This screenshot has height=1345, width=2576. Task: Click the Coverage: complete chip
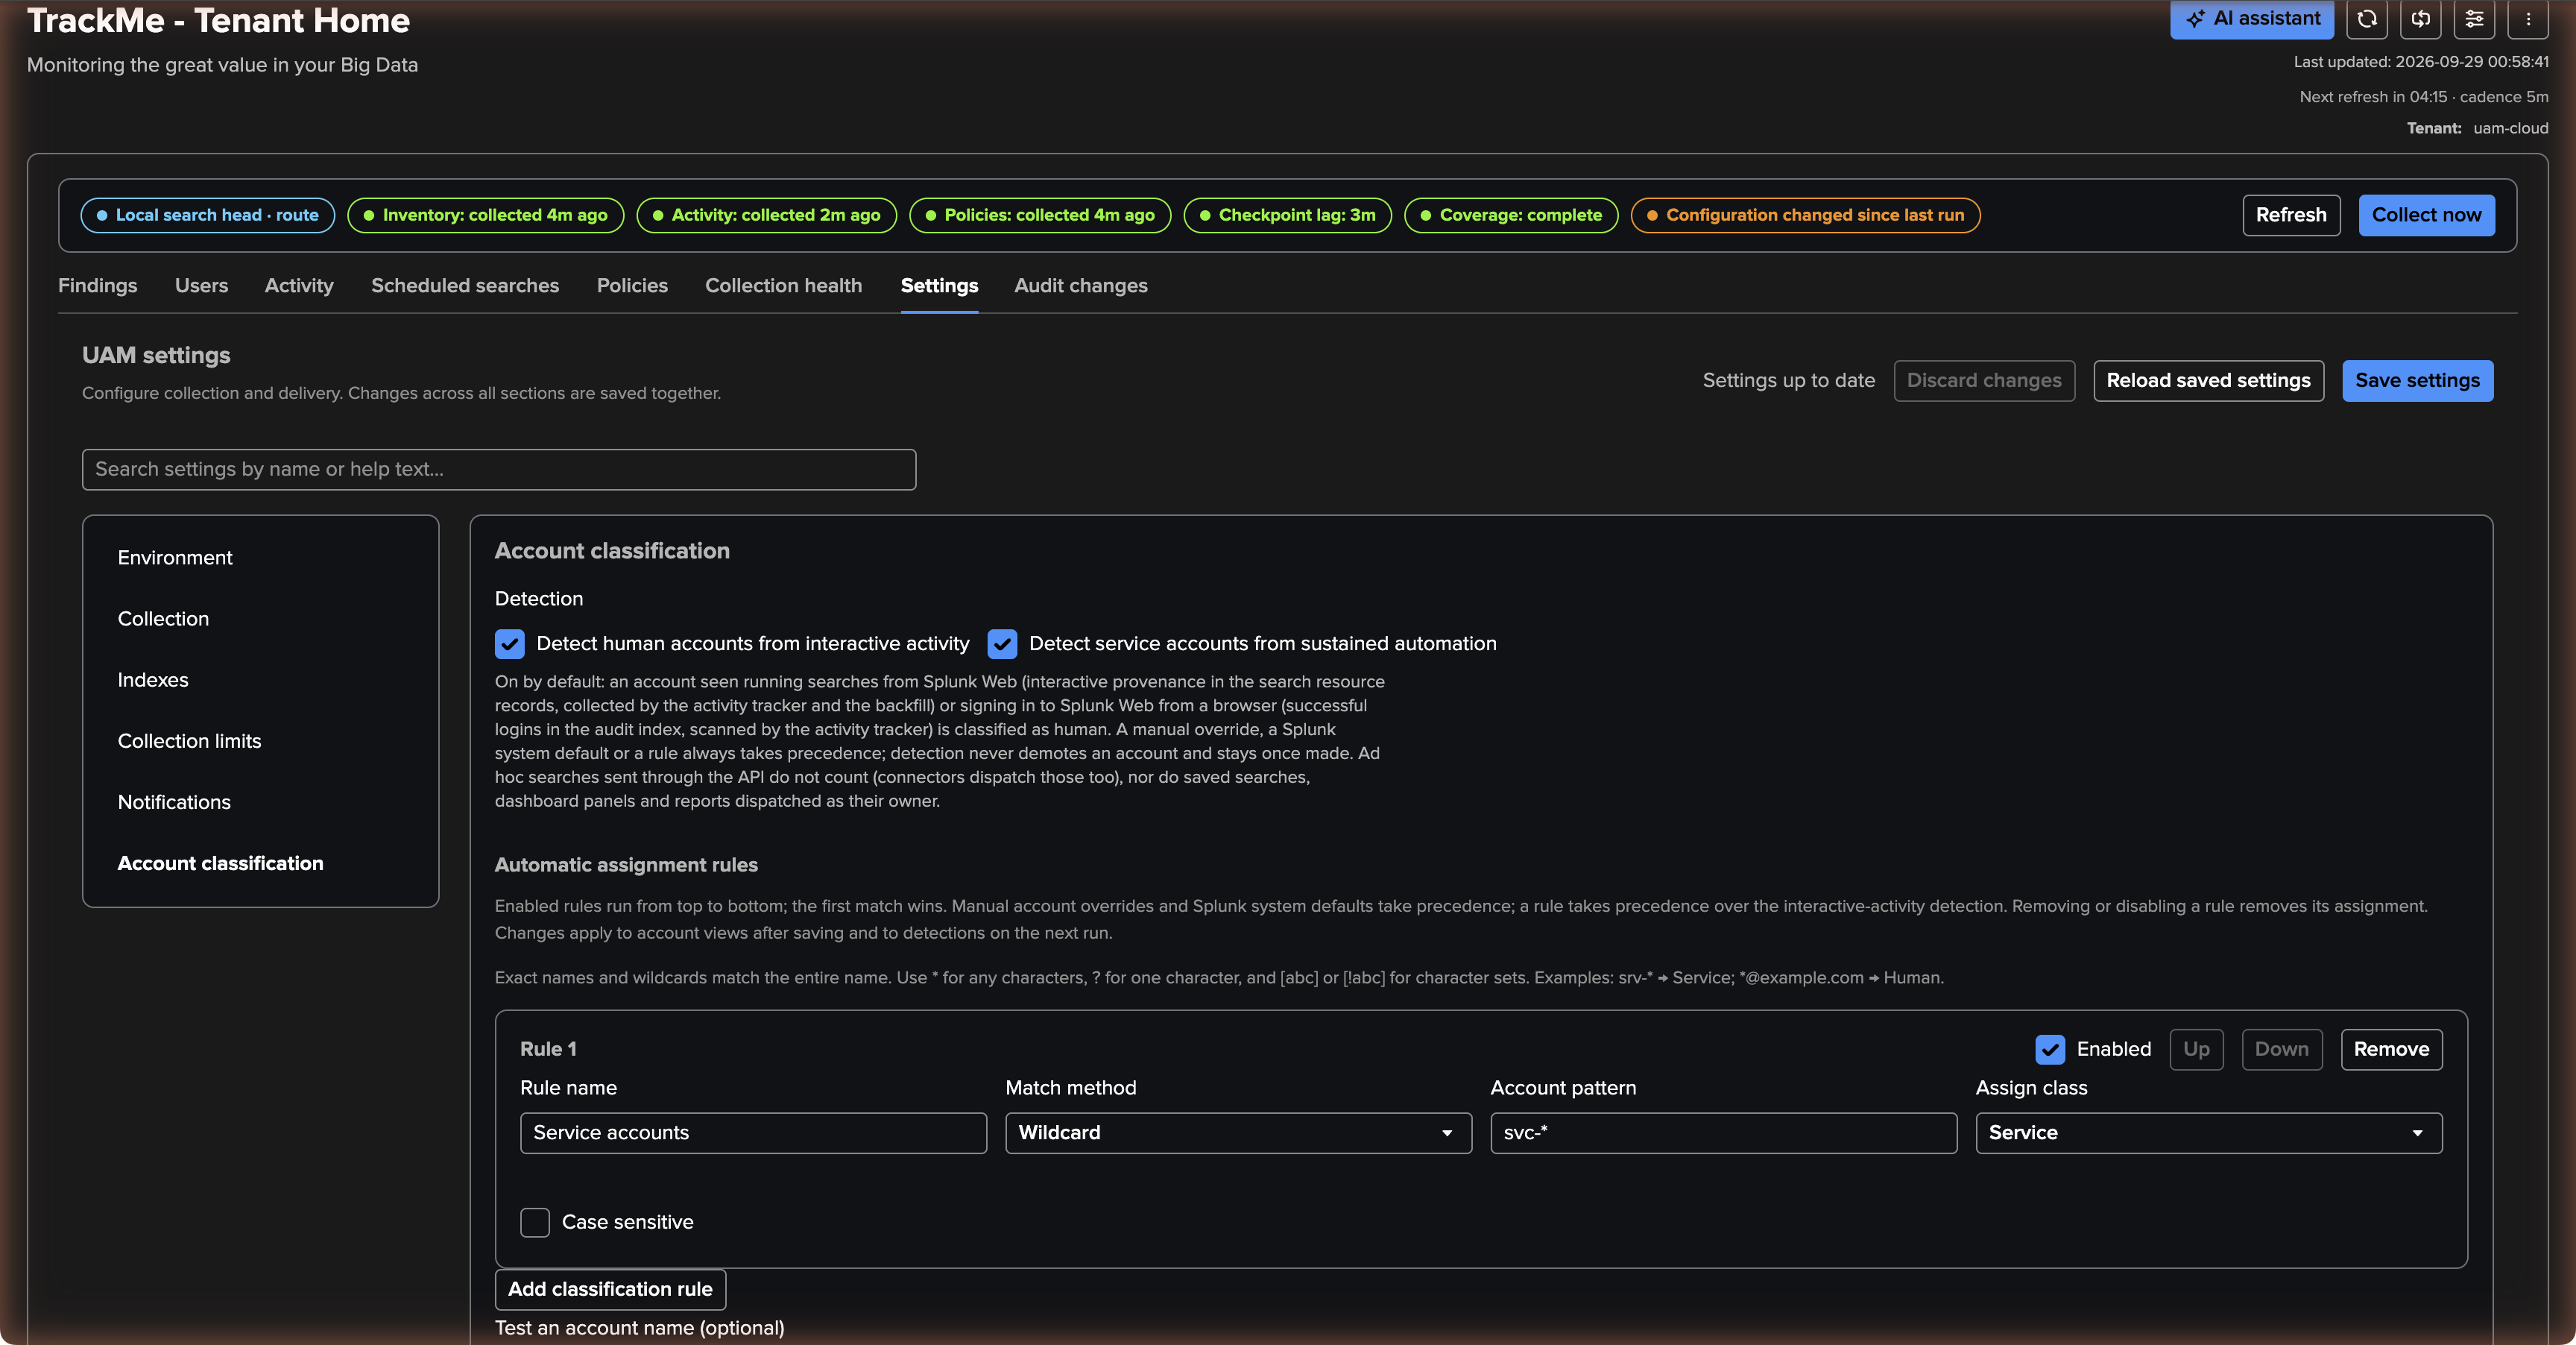pos(1511,215)
